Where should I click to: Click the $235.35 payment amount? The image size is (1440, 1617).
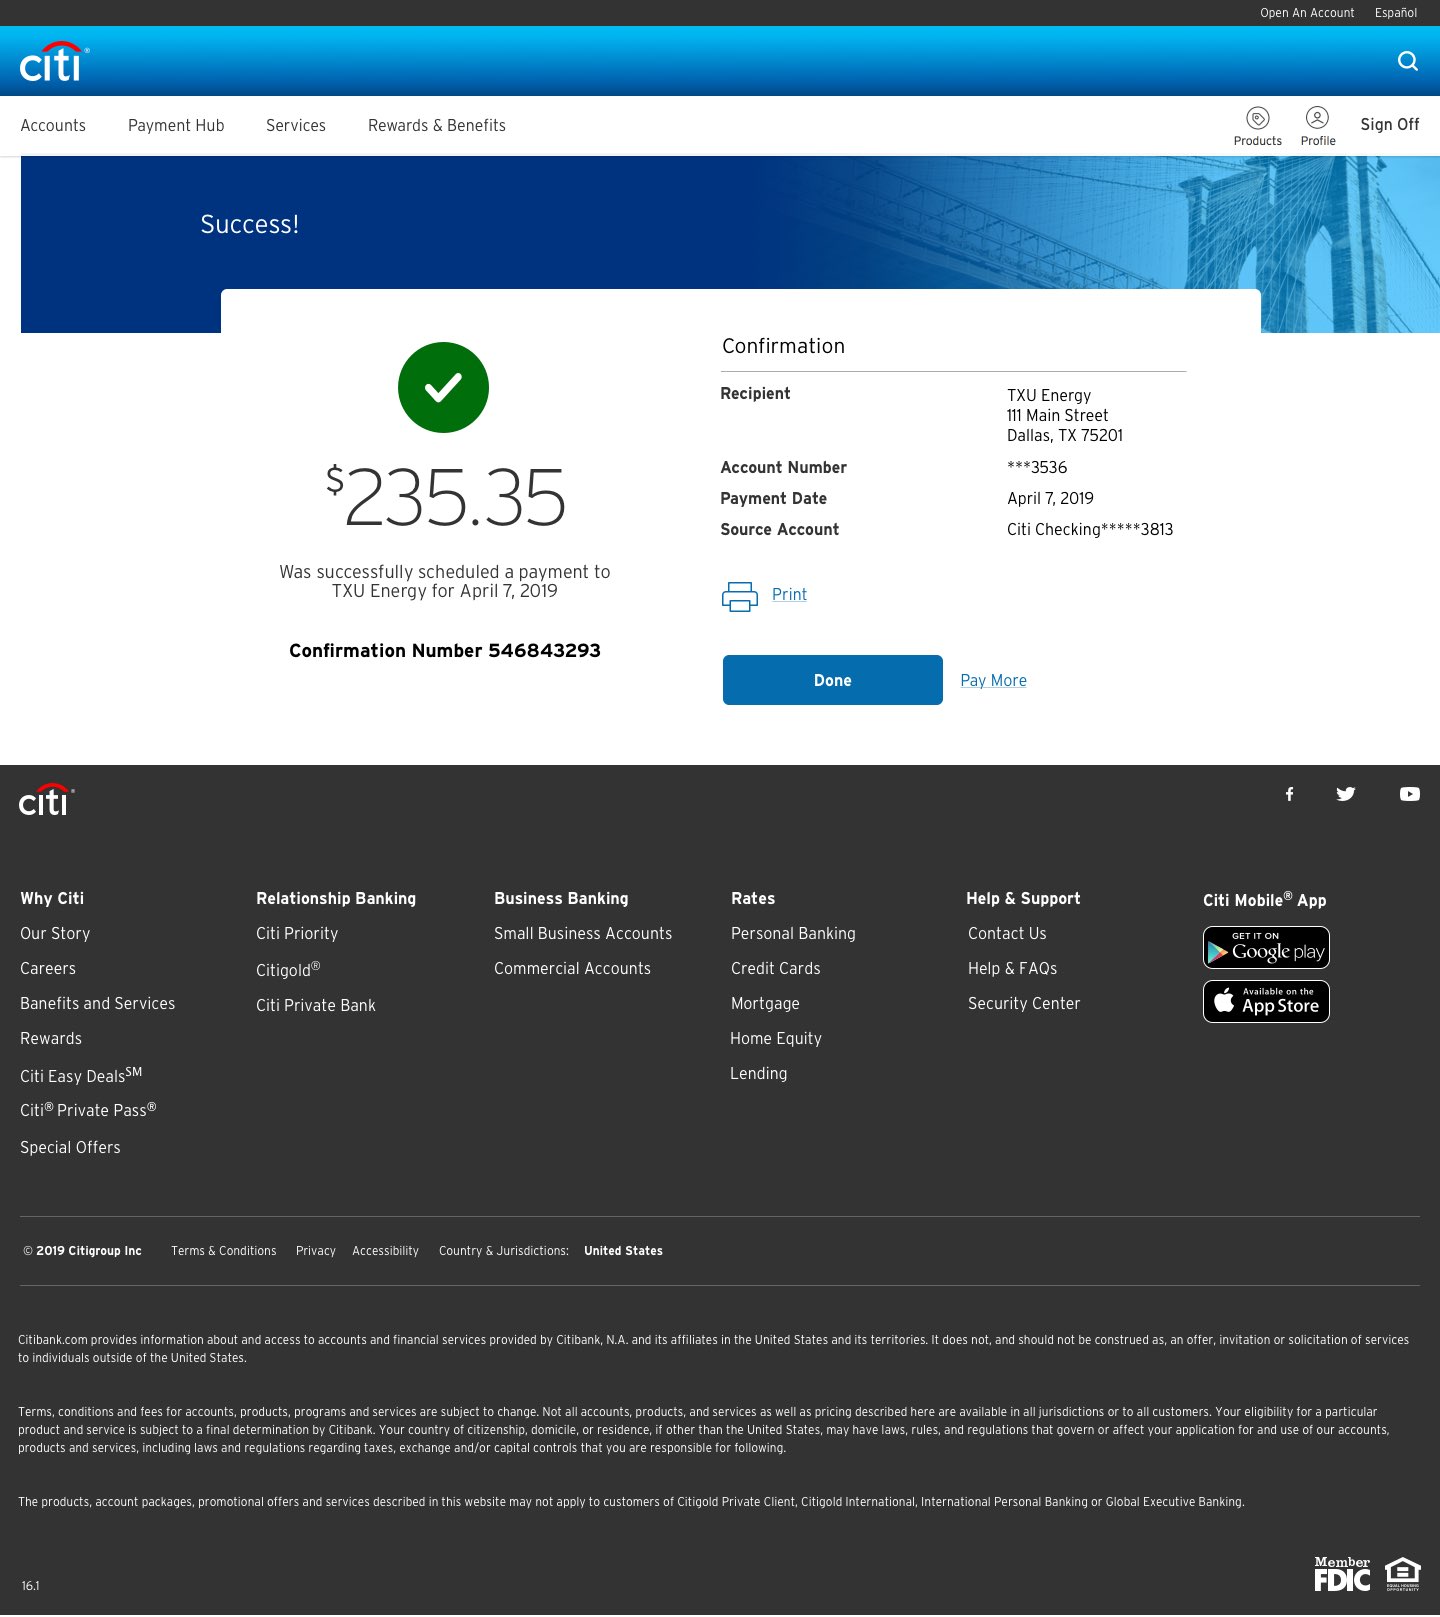(x=446, y=497)
